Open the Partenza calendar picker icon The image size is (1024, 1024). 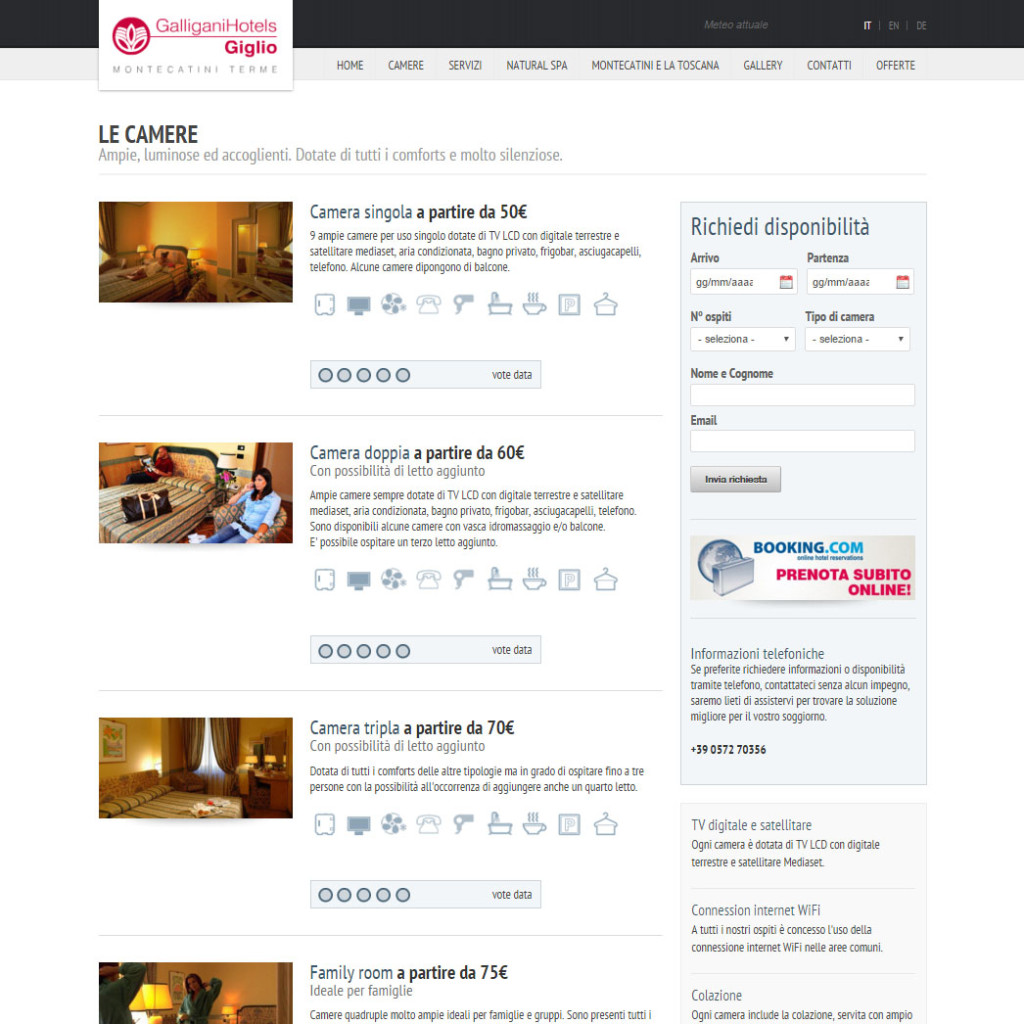pos(902,282)
